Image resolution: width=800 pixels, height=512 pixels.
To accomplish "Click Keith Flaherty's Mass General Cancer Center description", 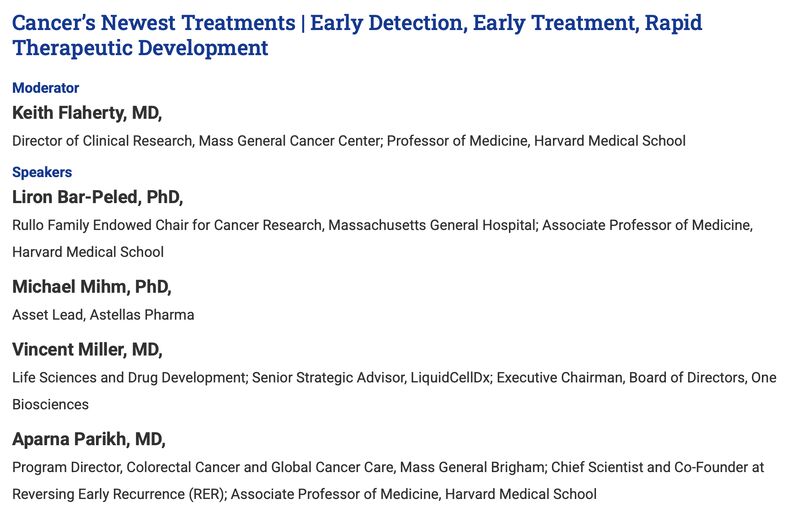I will 349,141.
